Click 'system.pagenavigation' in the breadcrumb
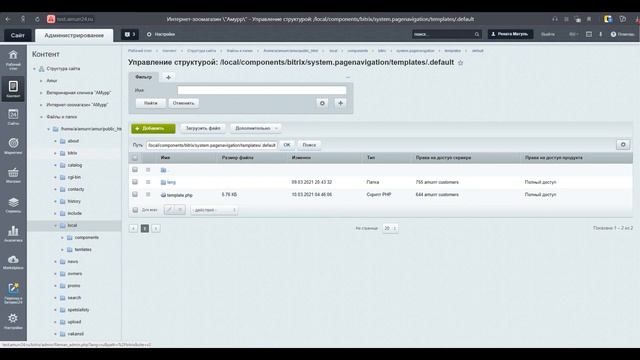 [x=415, y=51]
